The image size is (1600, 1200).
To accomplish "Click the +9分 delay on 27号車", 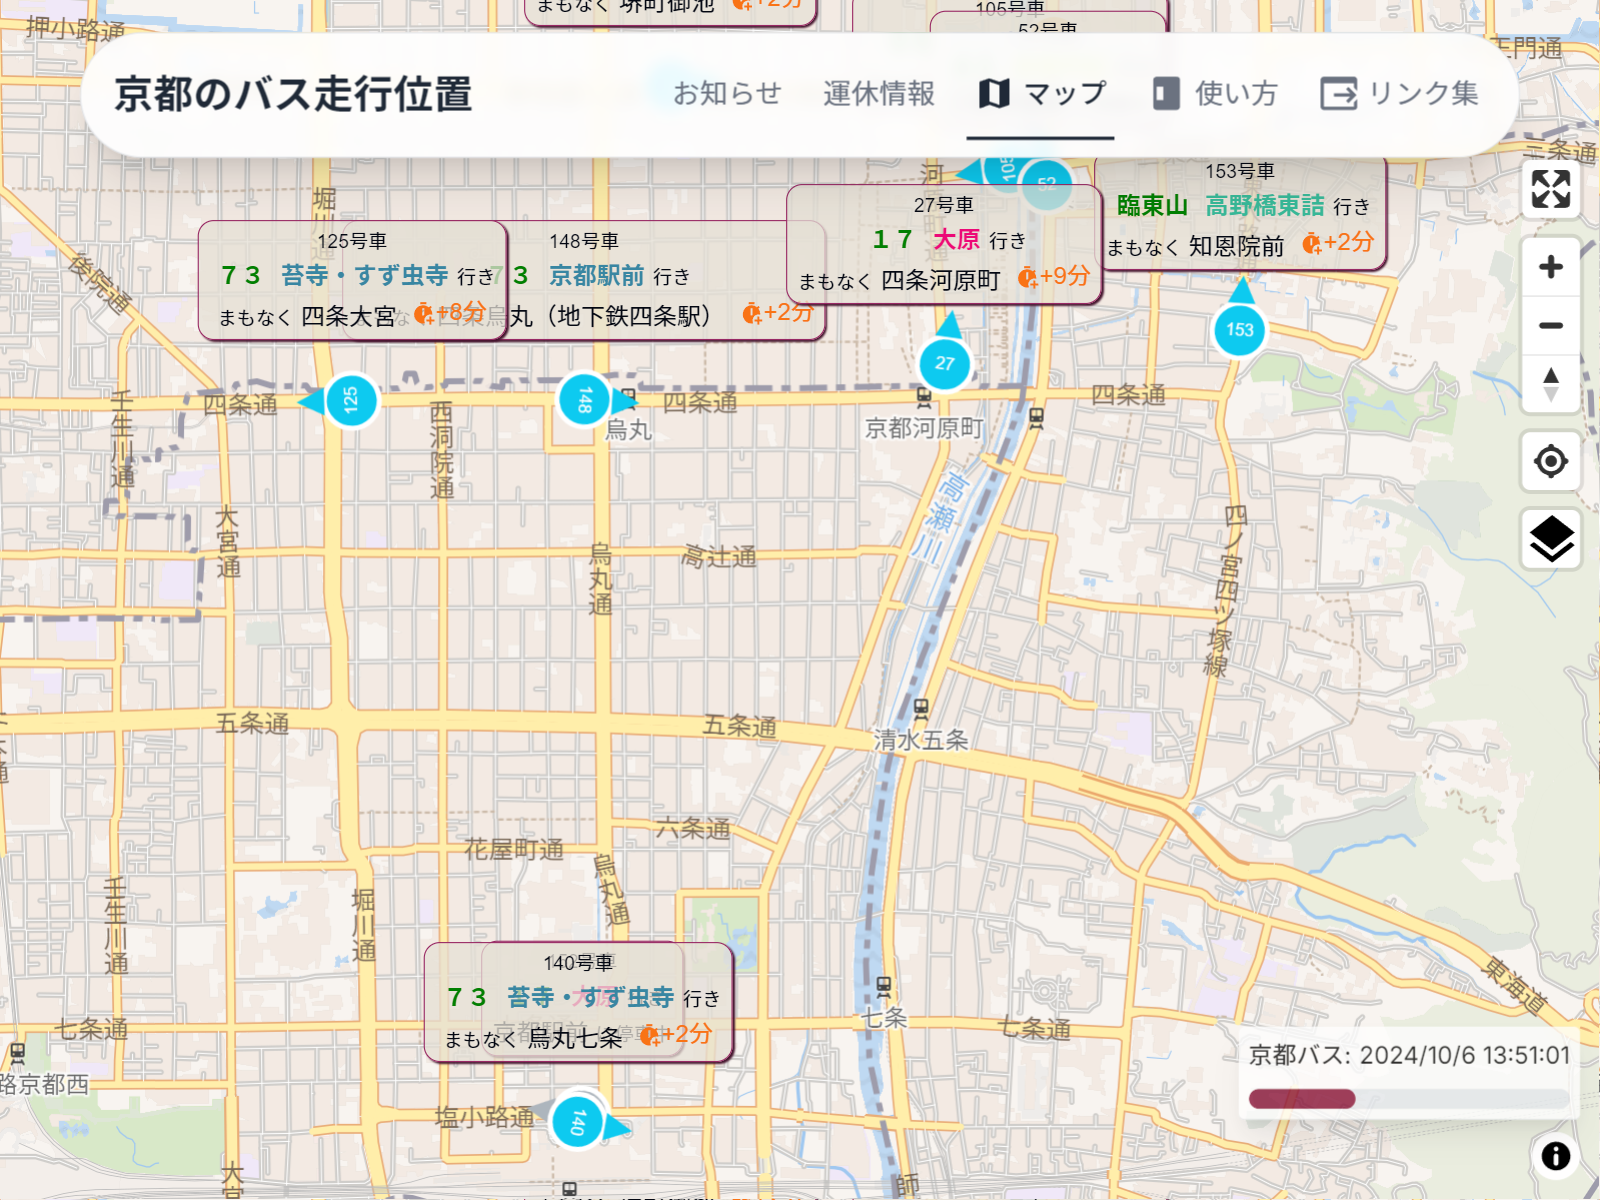I will (x=1054, y=277).
